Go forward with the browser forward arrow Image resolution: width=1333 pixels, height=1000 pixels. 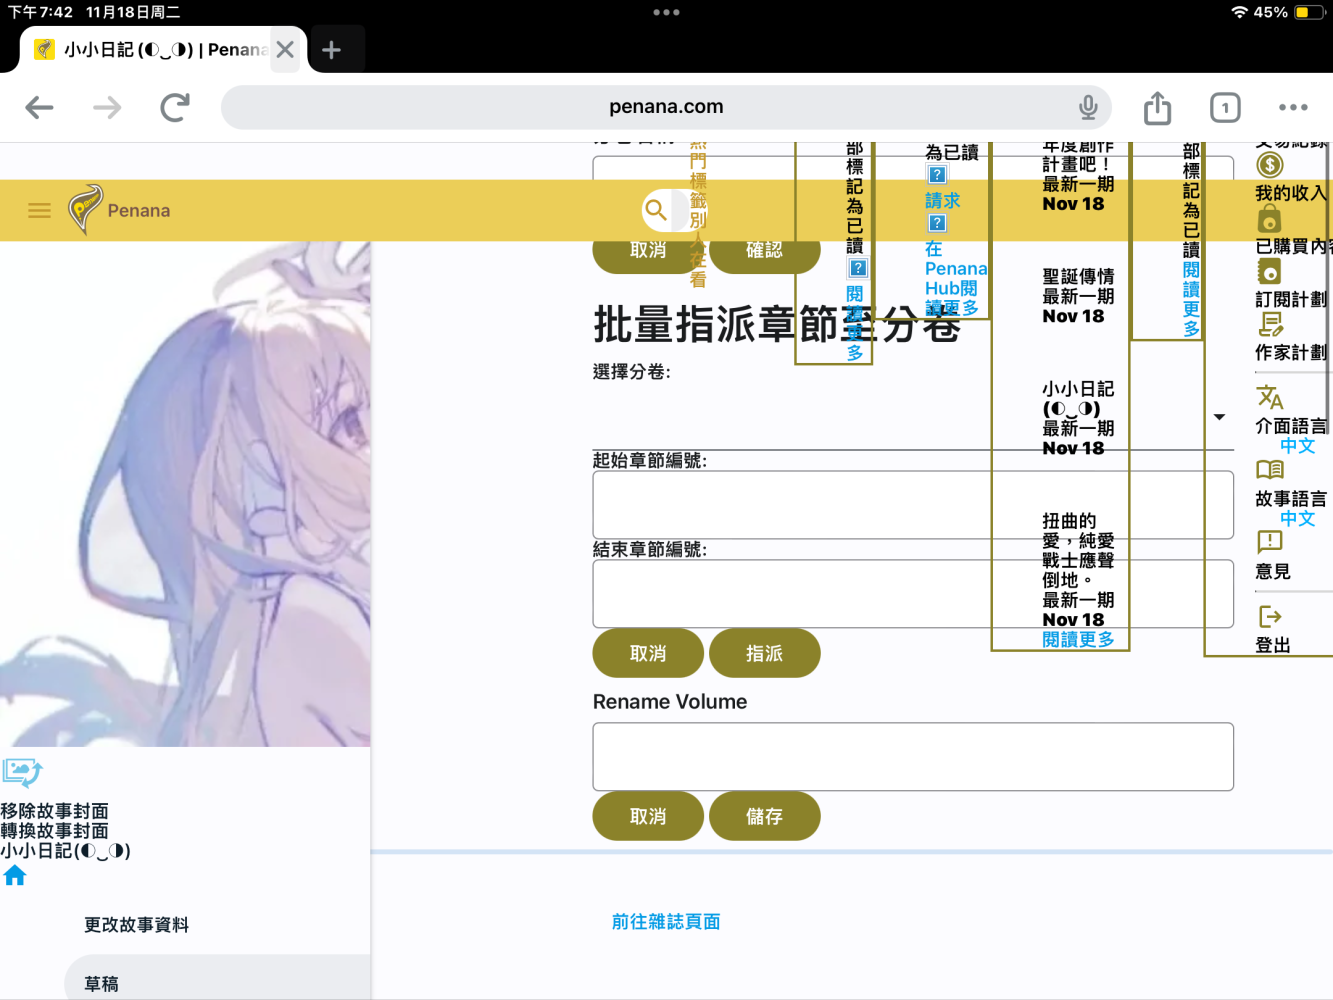point(107,107)
